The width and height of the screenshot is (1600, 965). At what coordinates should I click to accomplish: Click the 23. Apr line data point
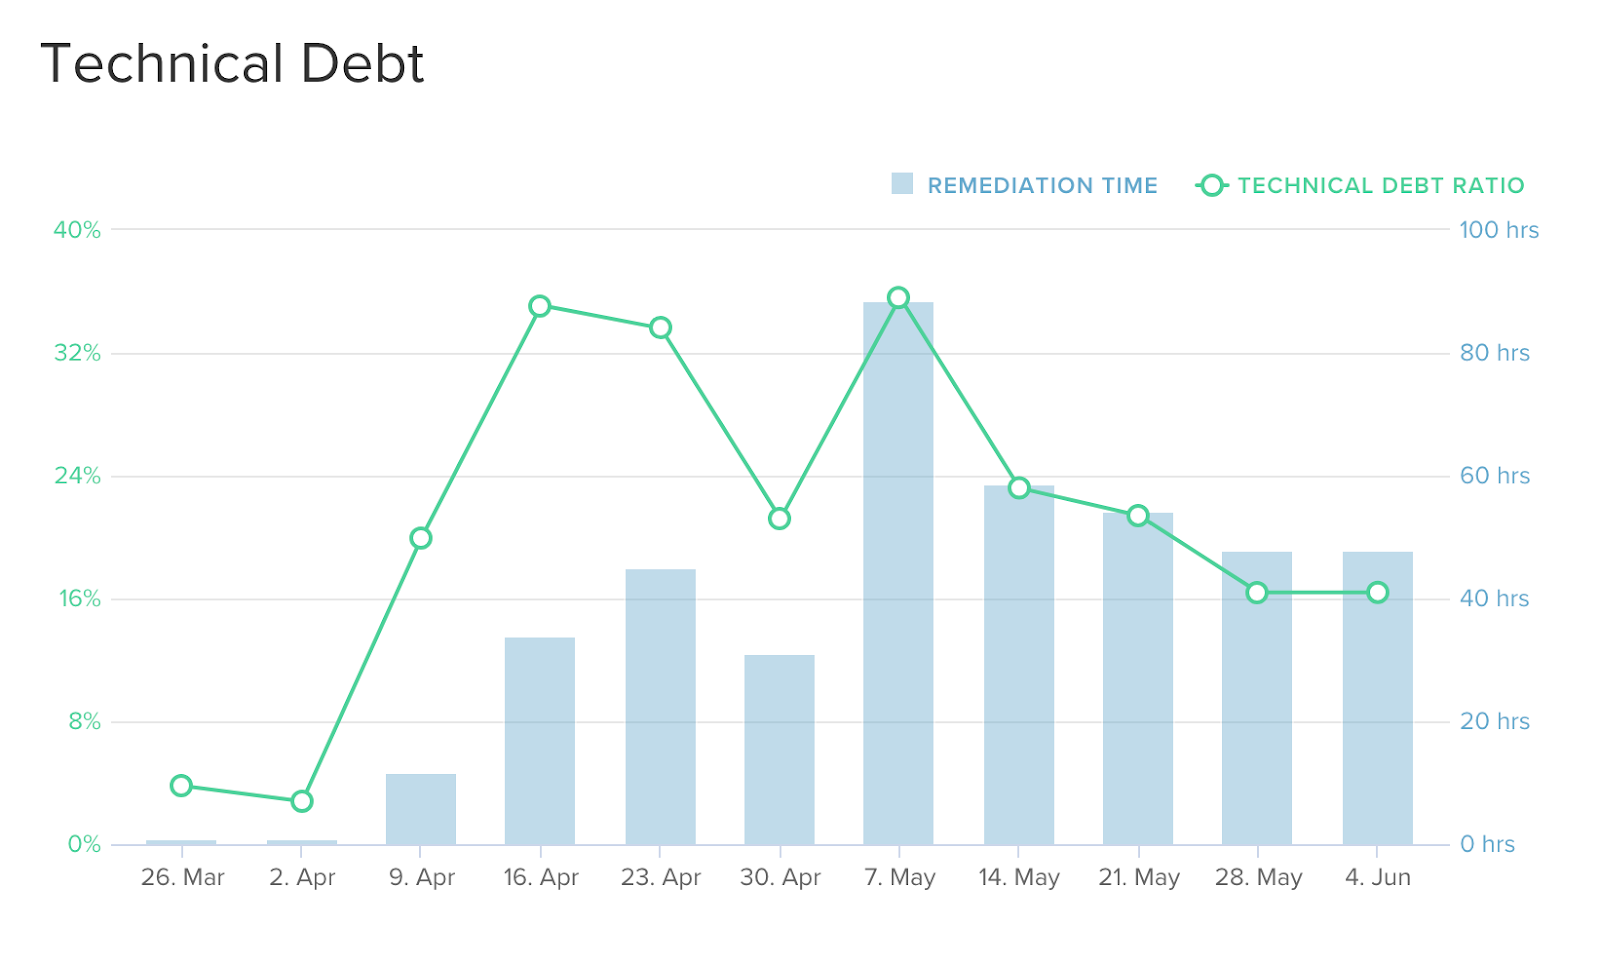click(660, 328)
